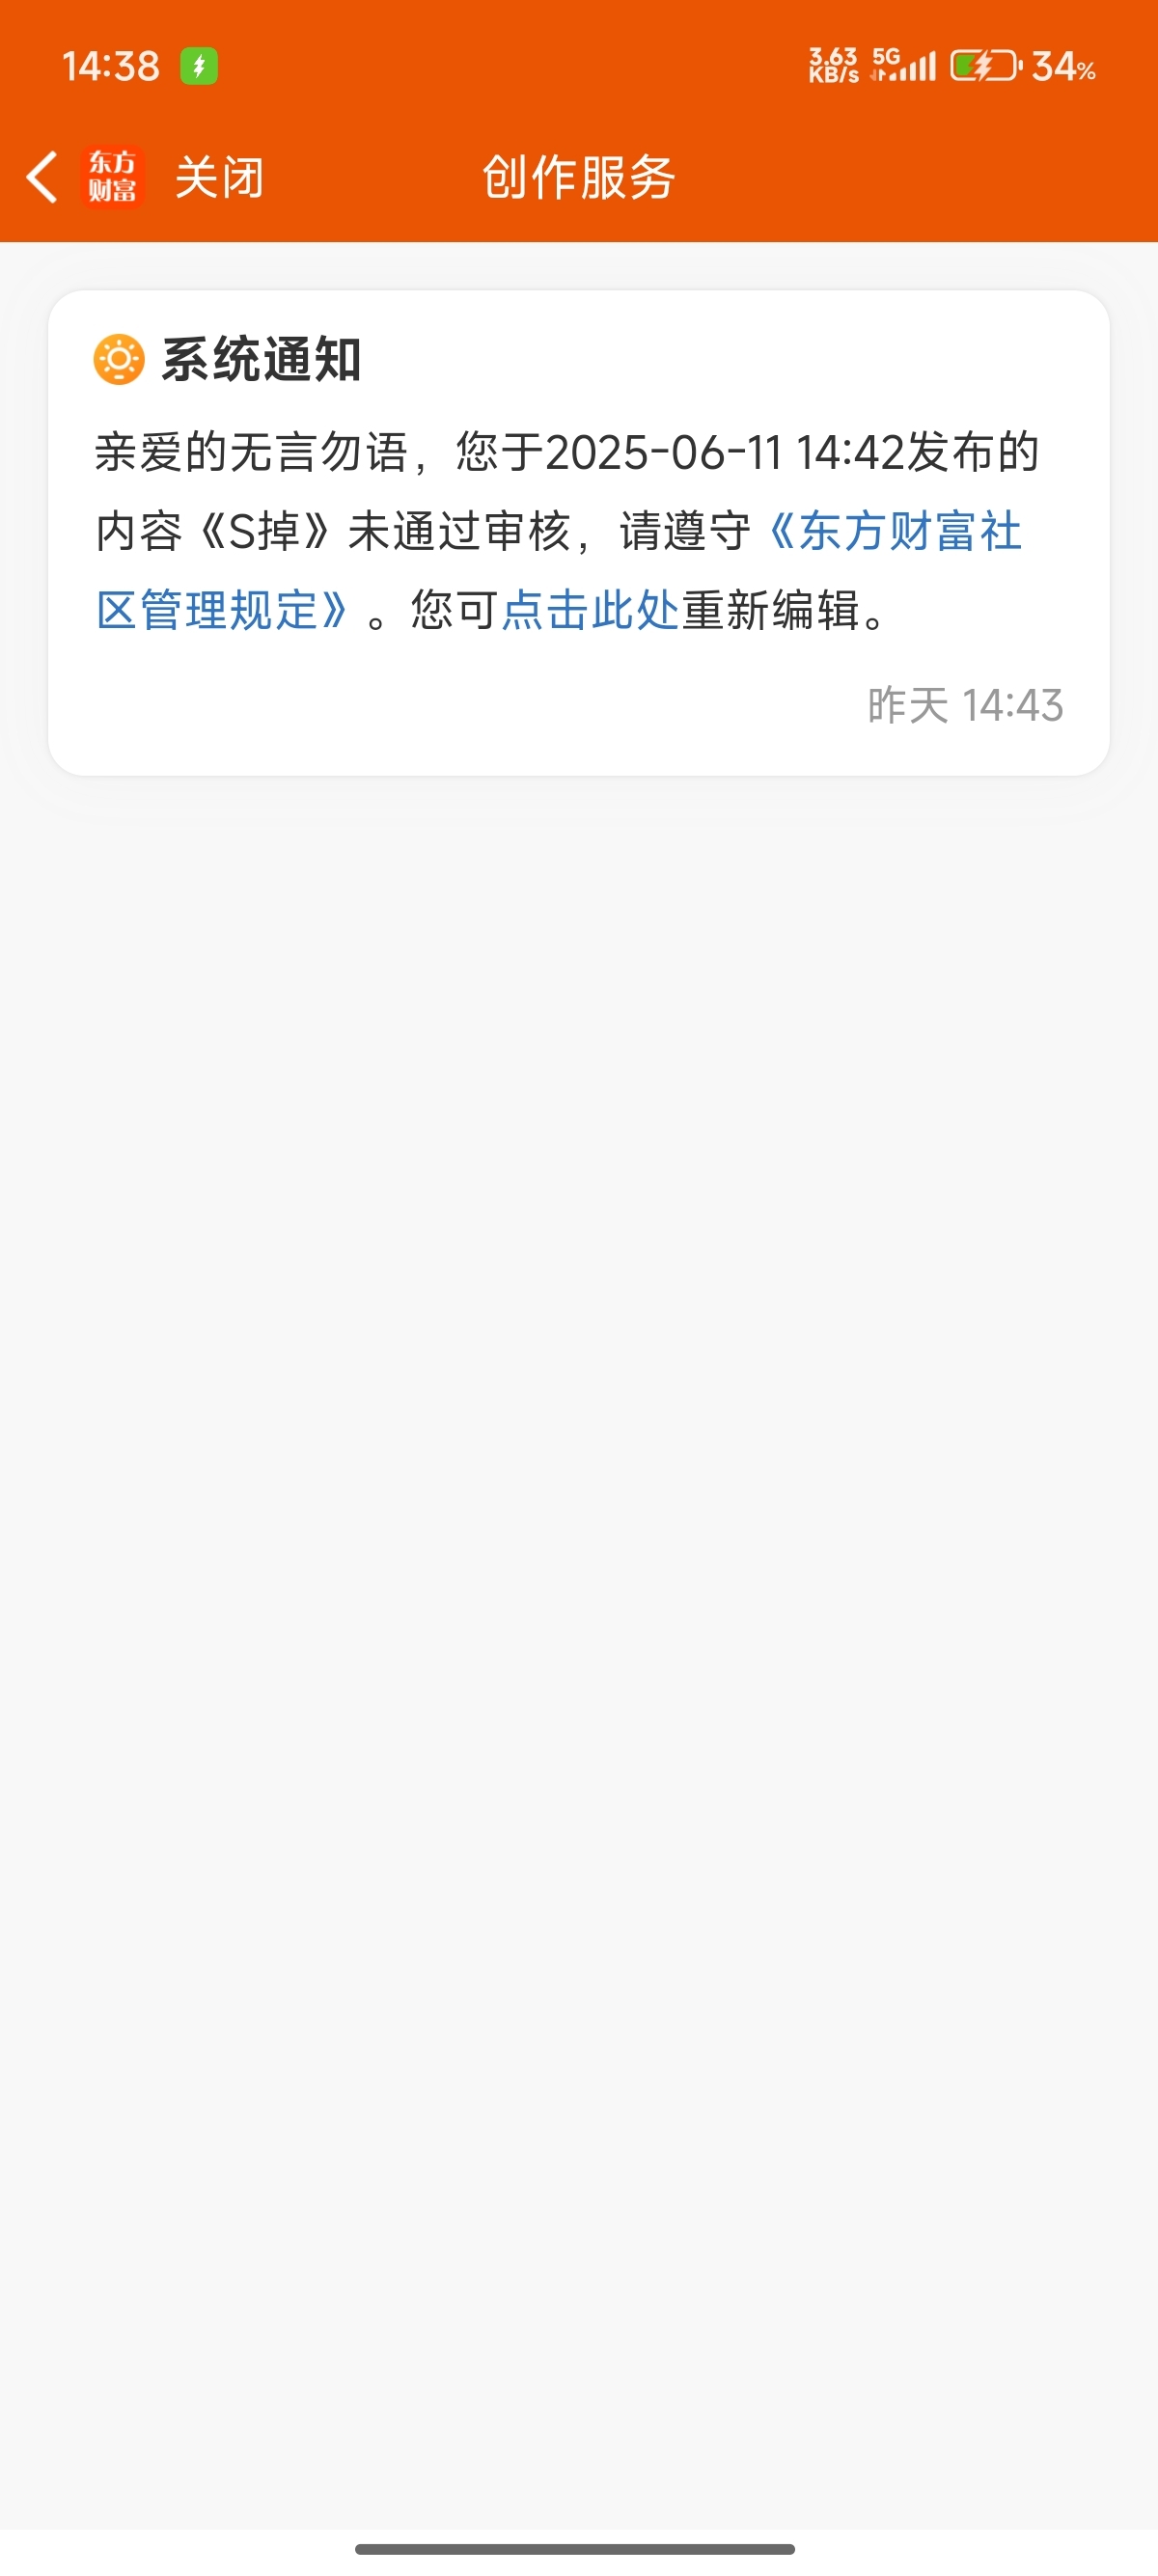Tap the battery charging status icon
Image resolution: width=1158 pixels, height=2576 pixels.
pyautogui.click(x=986, y=66)
